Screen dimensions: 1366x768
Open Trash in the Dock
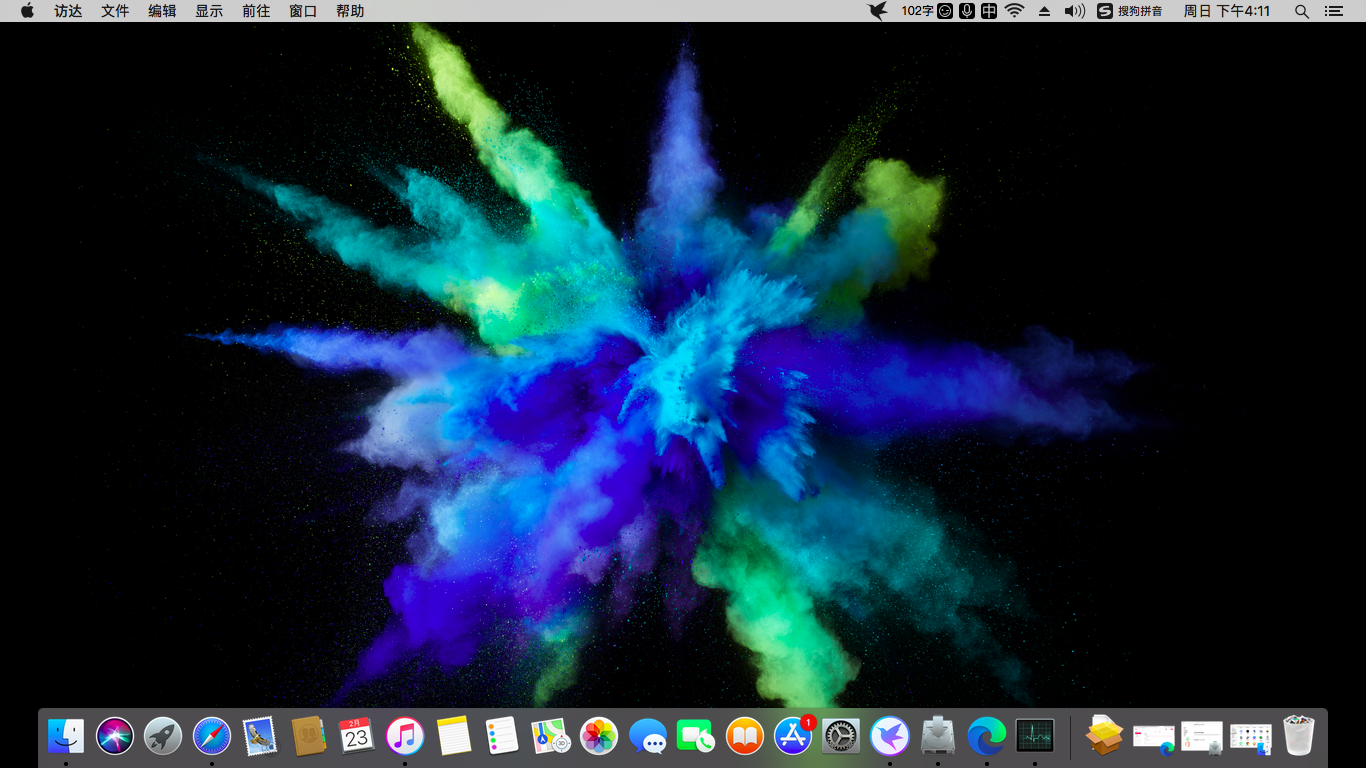coord(1299,737)
